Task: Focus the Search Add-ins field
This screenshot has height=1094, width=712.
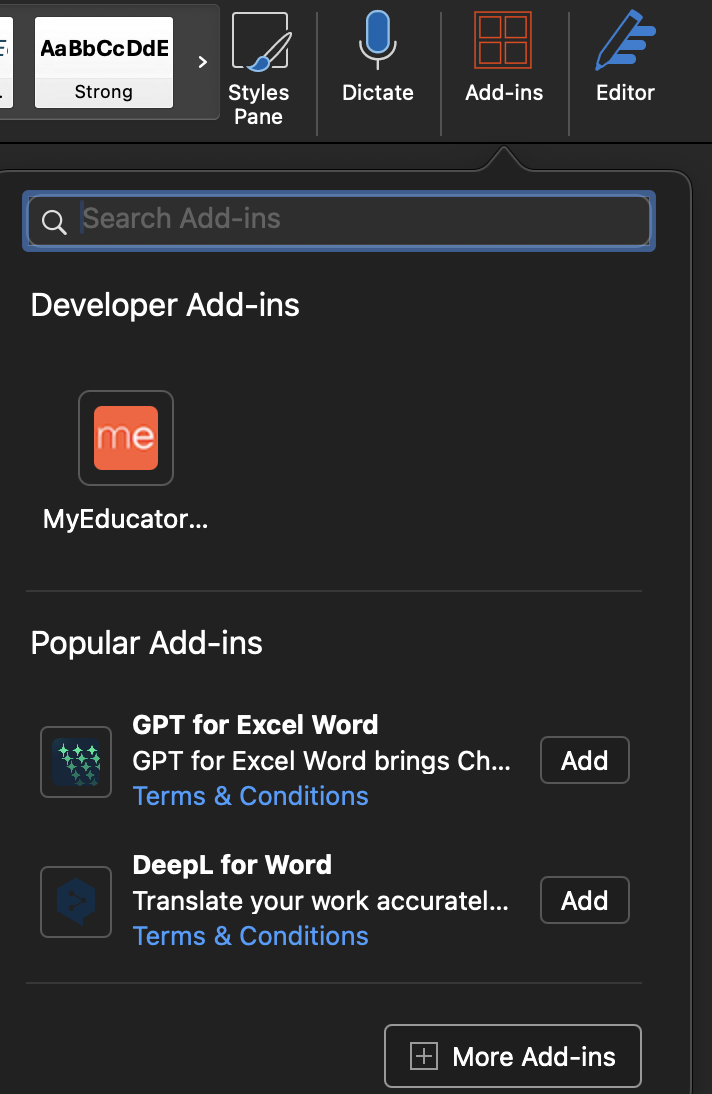Action: coord(339,220)
